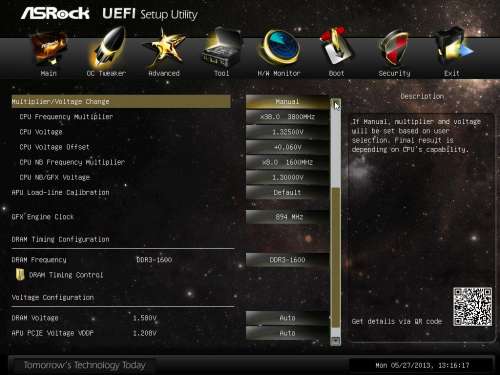Select the APU Load-line Calibration label
The height and width of the screenshot is (375, 500).
tap(60, 193)
